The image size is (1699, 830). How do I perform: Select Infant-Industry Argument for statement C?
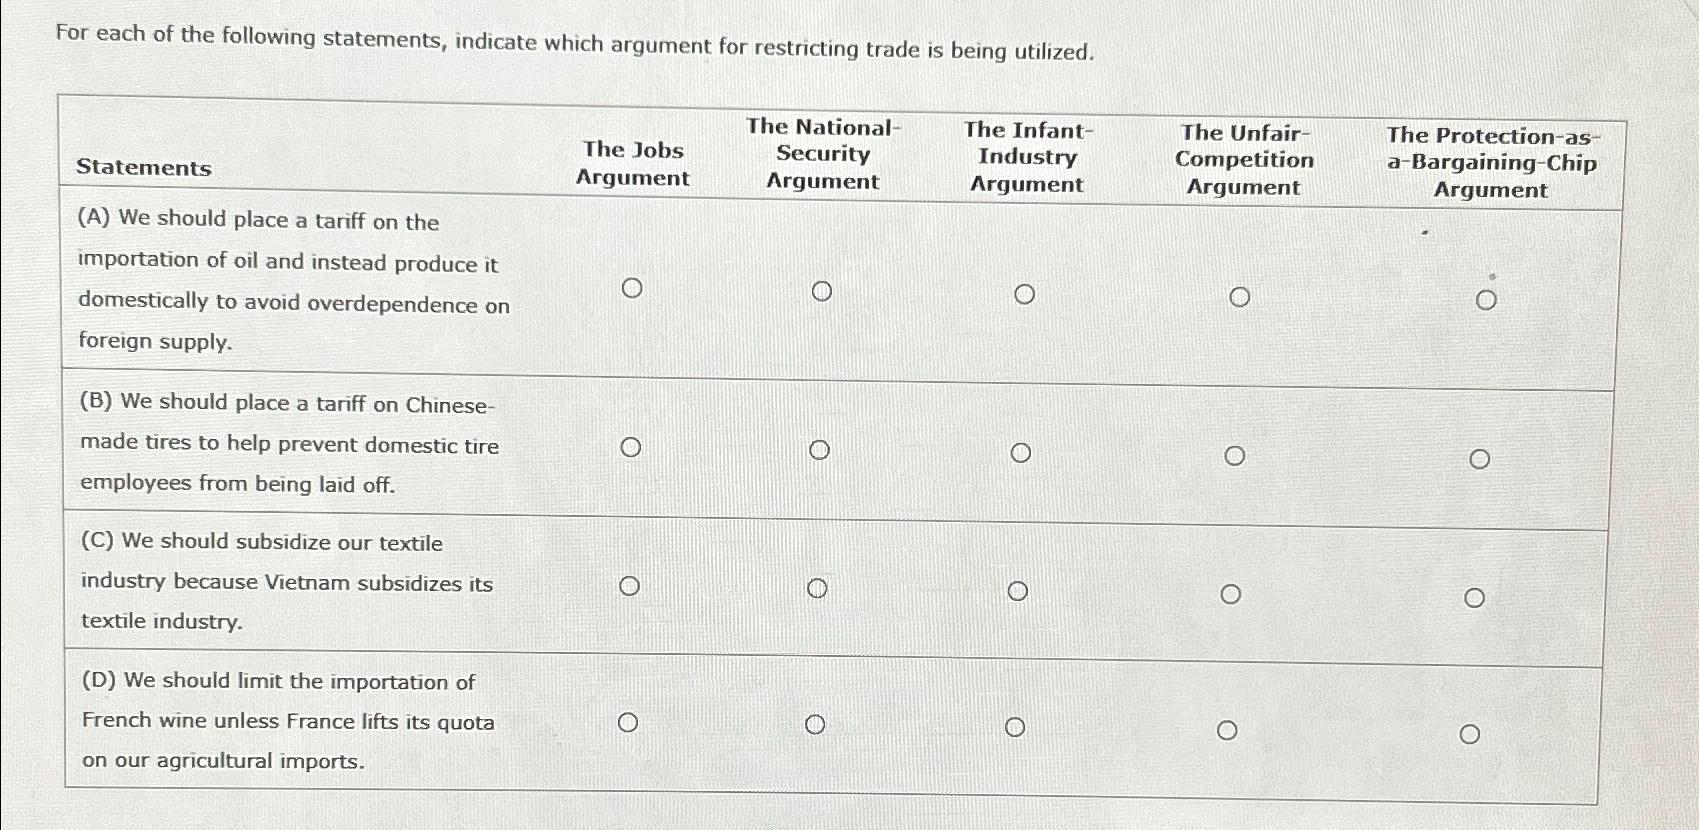point(1018,590)
